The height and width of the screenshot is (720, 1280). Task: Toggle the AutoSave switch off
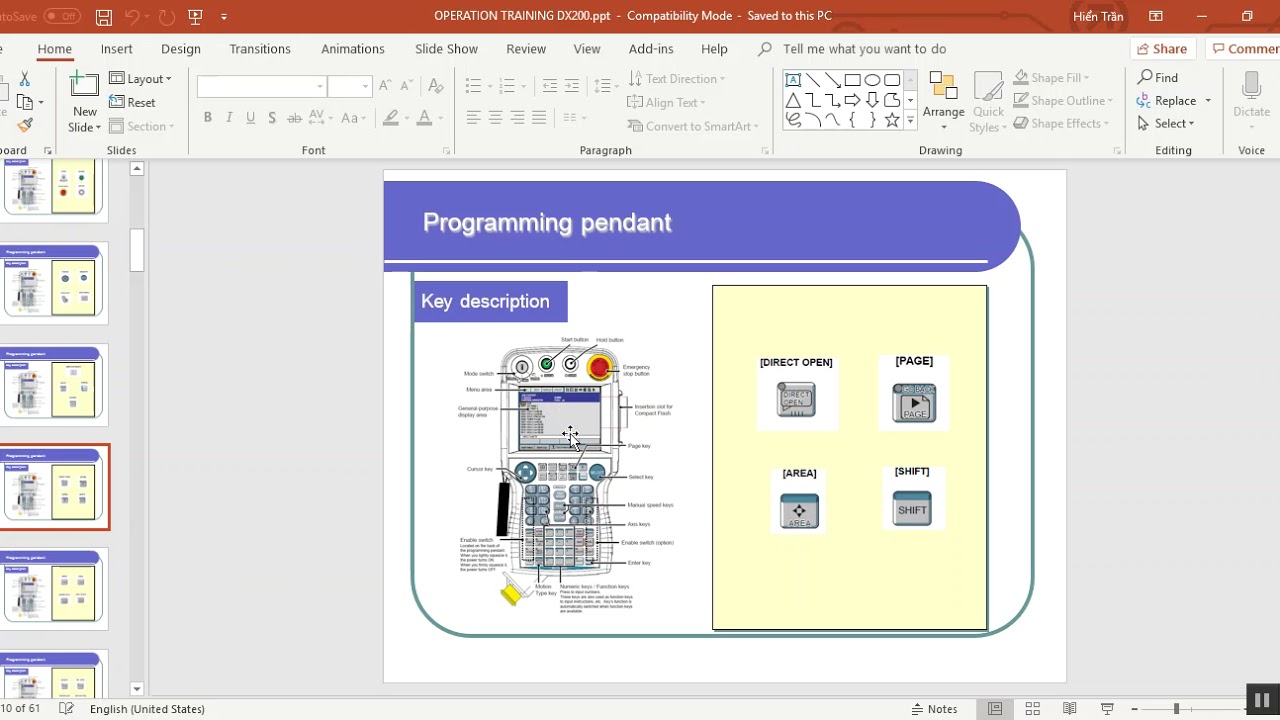point(61,16)
